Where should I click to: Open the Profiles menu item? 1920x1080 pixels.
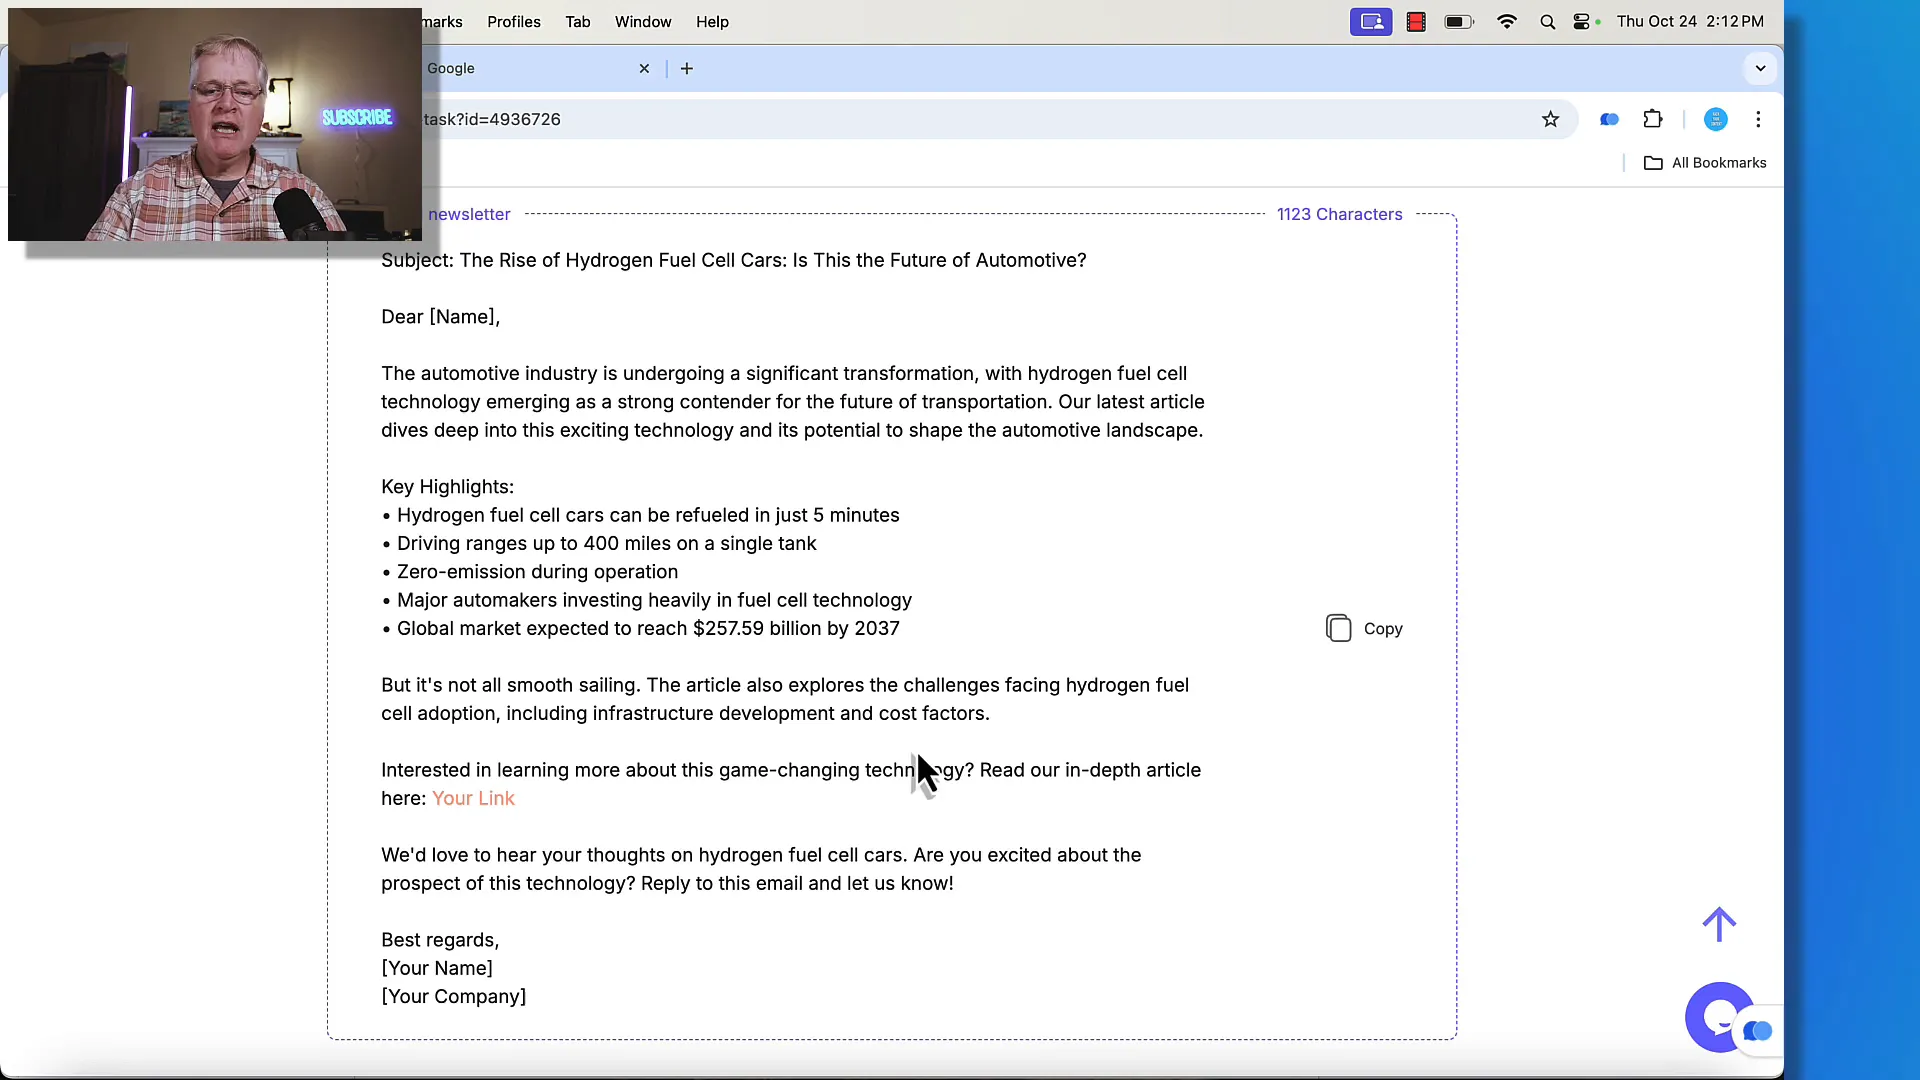[x=514, y=21]
